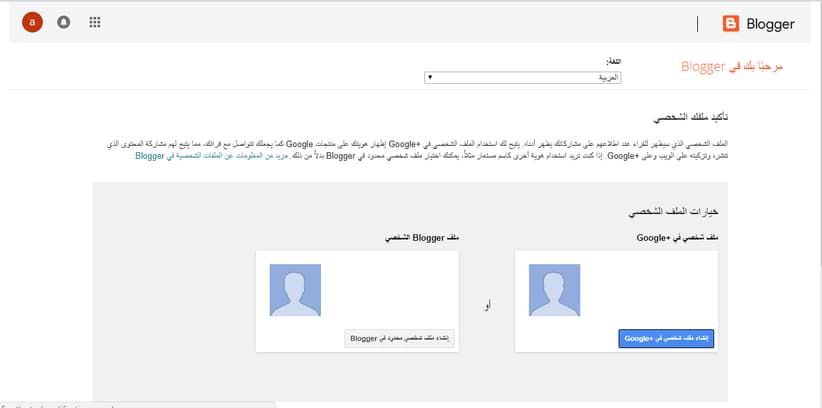Click the Blogger profile avatar placeholder
Viewport: 822px width, 408px height.
(295, 290)
